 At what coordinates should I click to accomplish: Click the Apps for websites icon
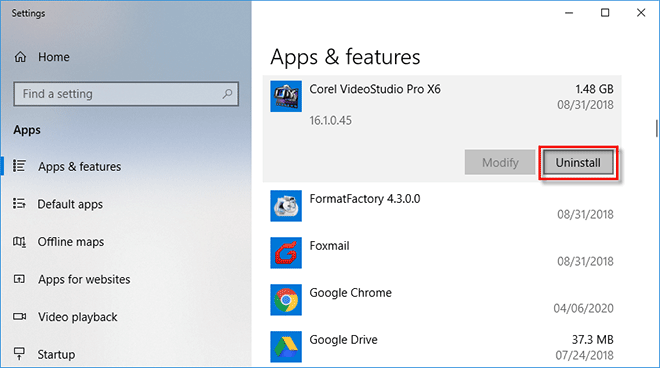tap(19, 279)
